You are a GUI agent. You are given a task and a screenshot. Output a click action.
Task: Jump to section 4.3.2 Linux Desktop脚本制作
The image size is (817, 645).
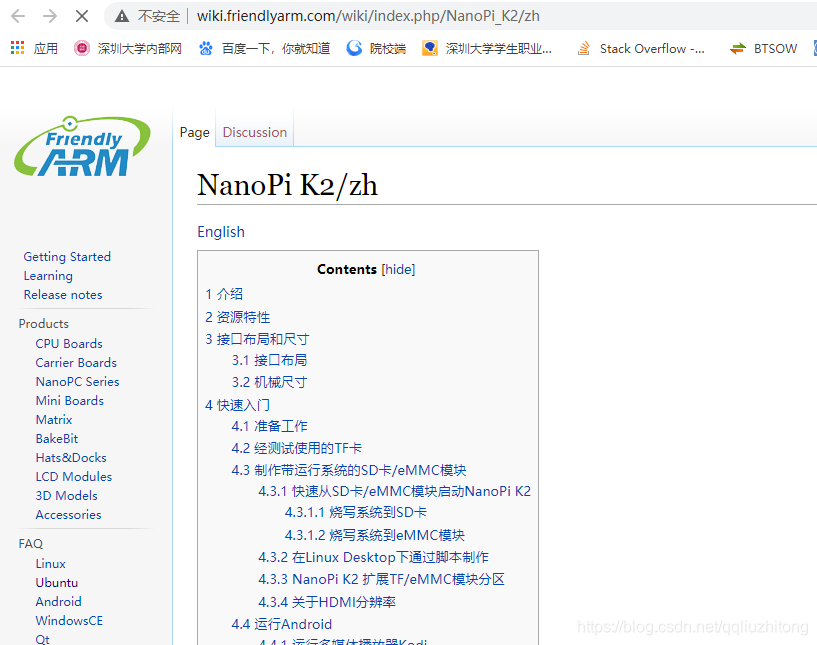point(373,557)
